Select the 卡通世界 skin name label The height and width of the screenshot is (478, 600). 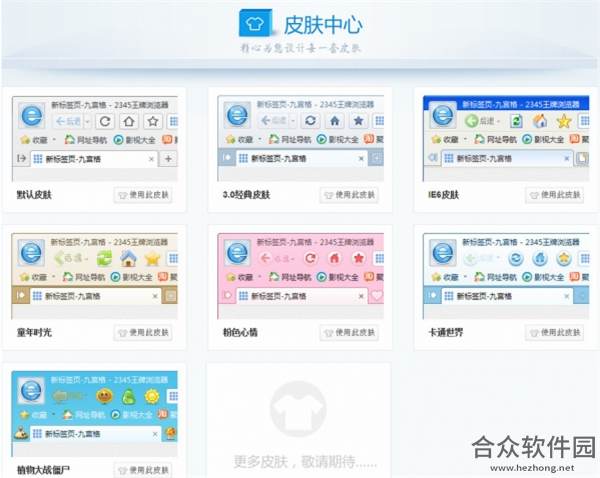tap(445, 333)
